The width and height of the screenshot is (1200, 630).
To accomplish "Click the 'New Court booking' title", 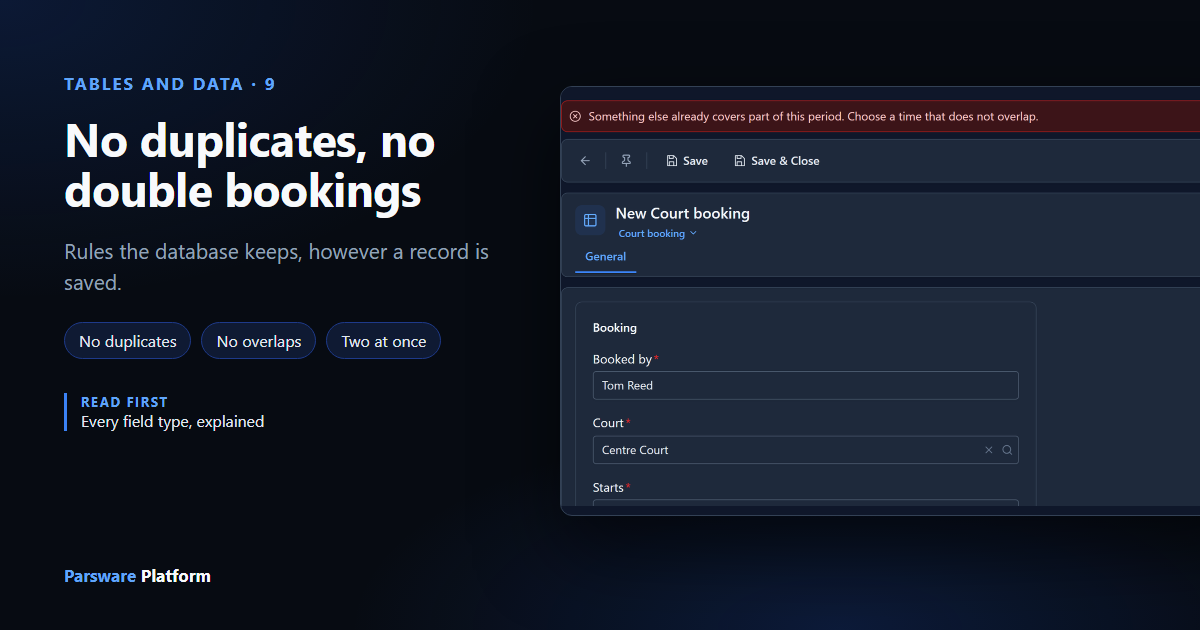I will 683,213.
